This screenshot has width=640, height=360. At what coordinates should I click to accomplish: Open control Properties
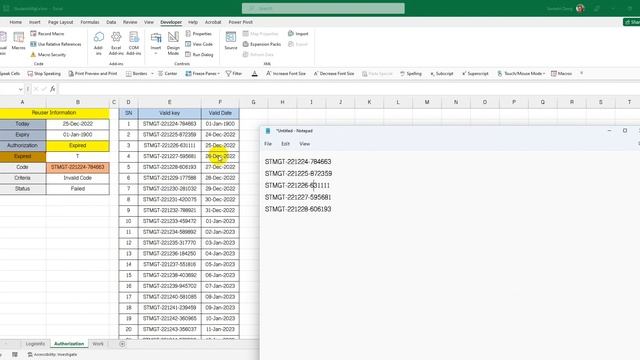click(x=198, y=33)
